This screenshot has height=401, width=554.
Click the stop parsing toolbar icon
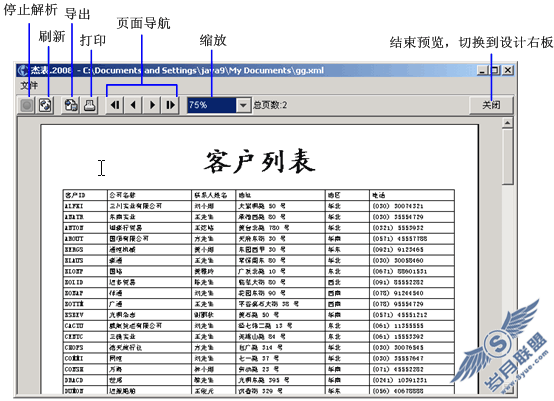click(x=26, y=105)
